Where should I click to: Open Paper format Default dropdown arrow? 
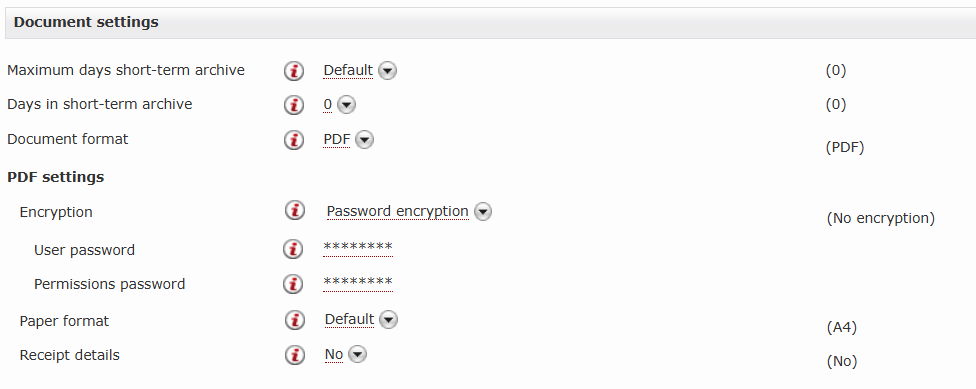coord(388,320)
